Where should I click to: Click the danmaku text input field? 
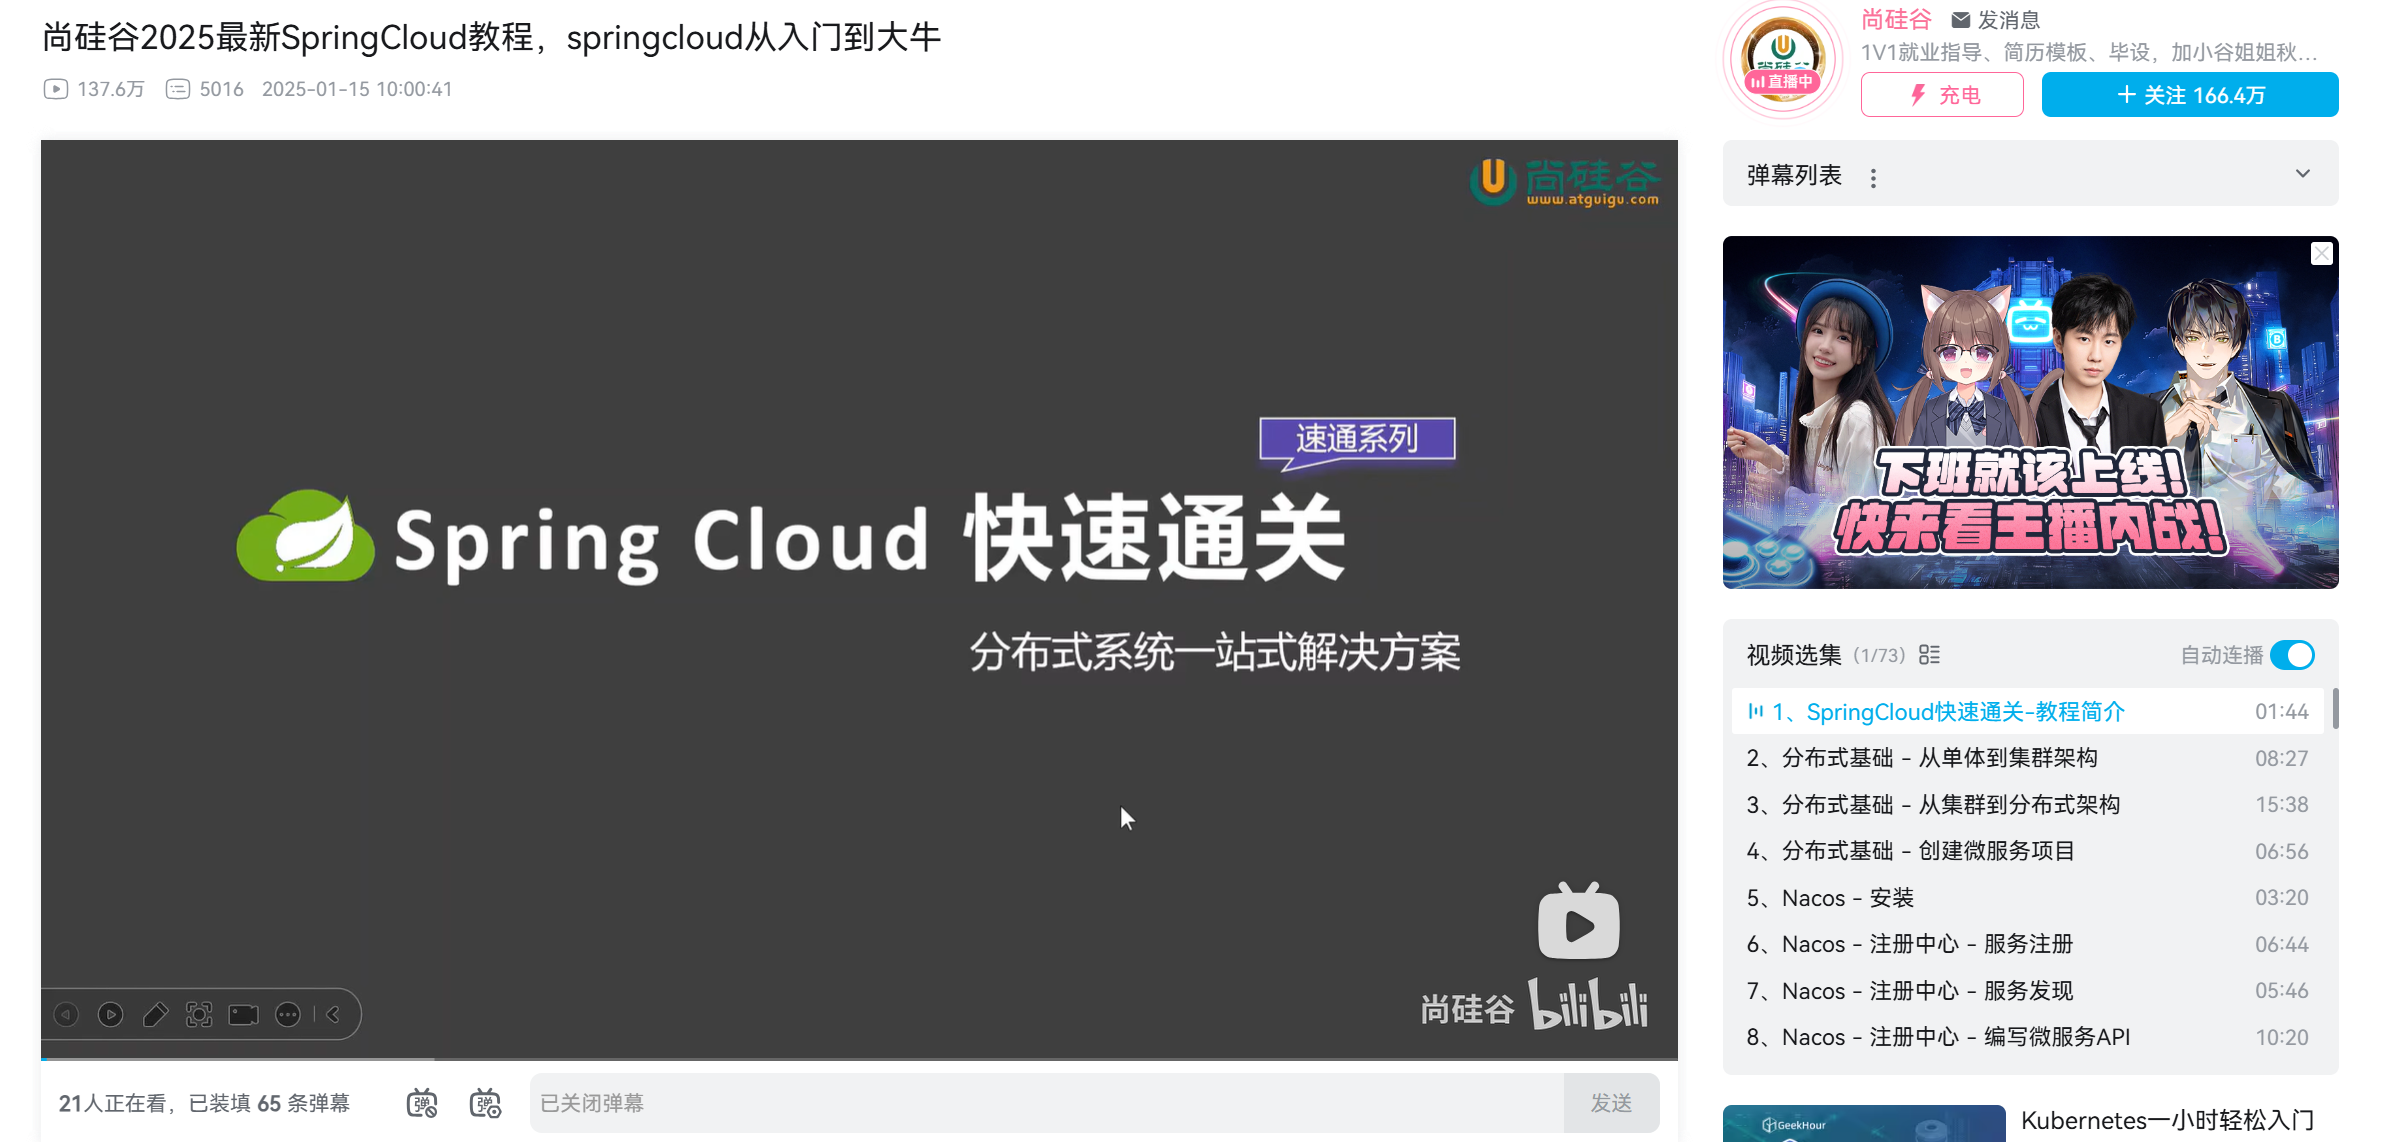click(x=1046, y=1103)
